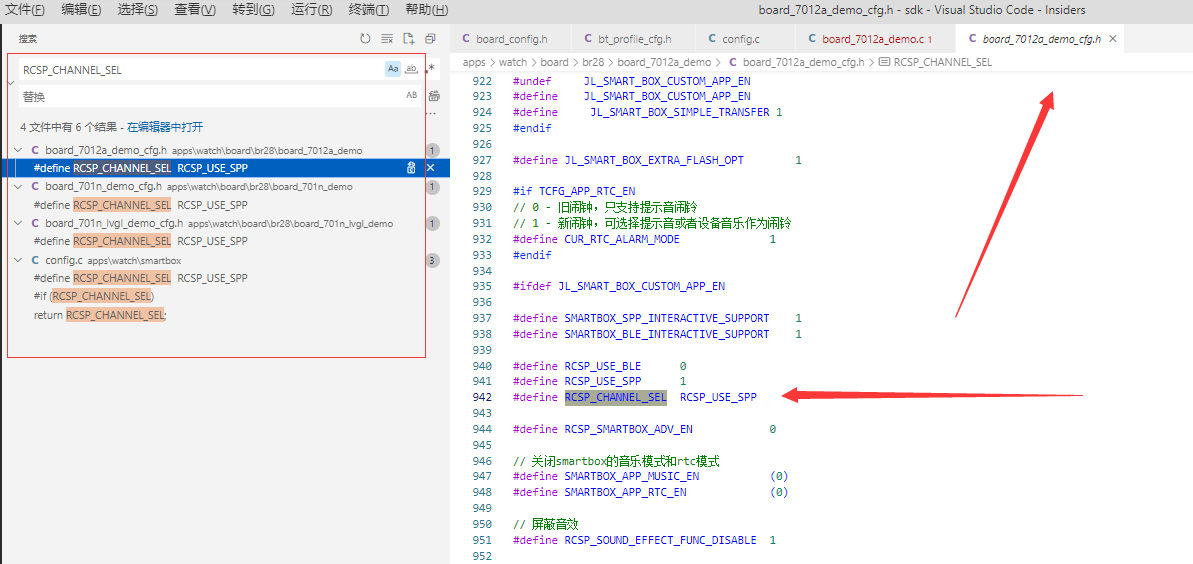
Task: Refresh the search results
Action: point(365,38)
